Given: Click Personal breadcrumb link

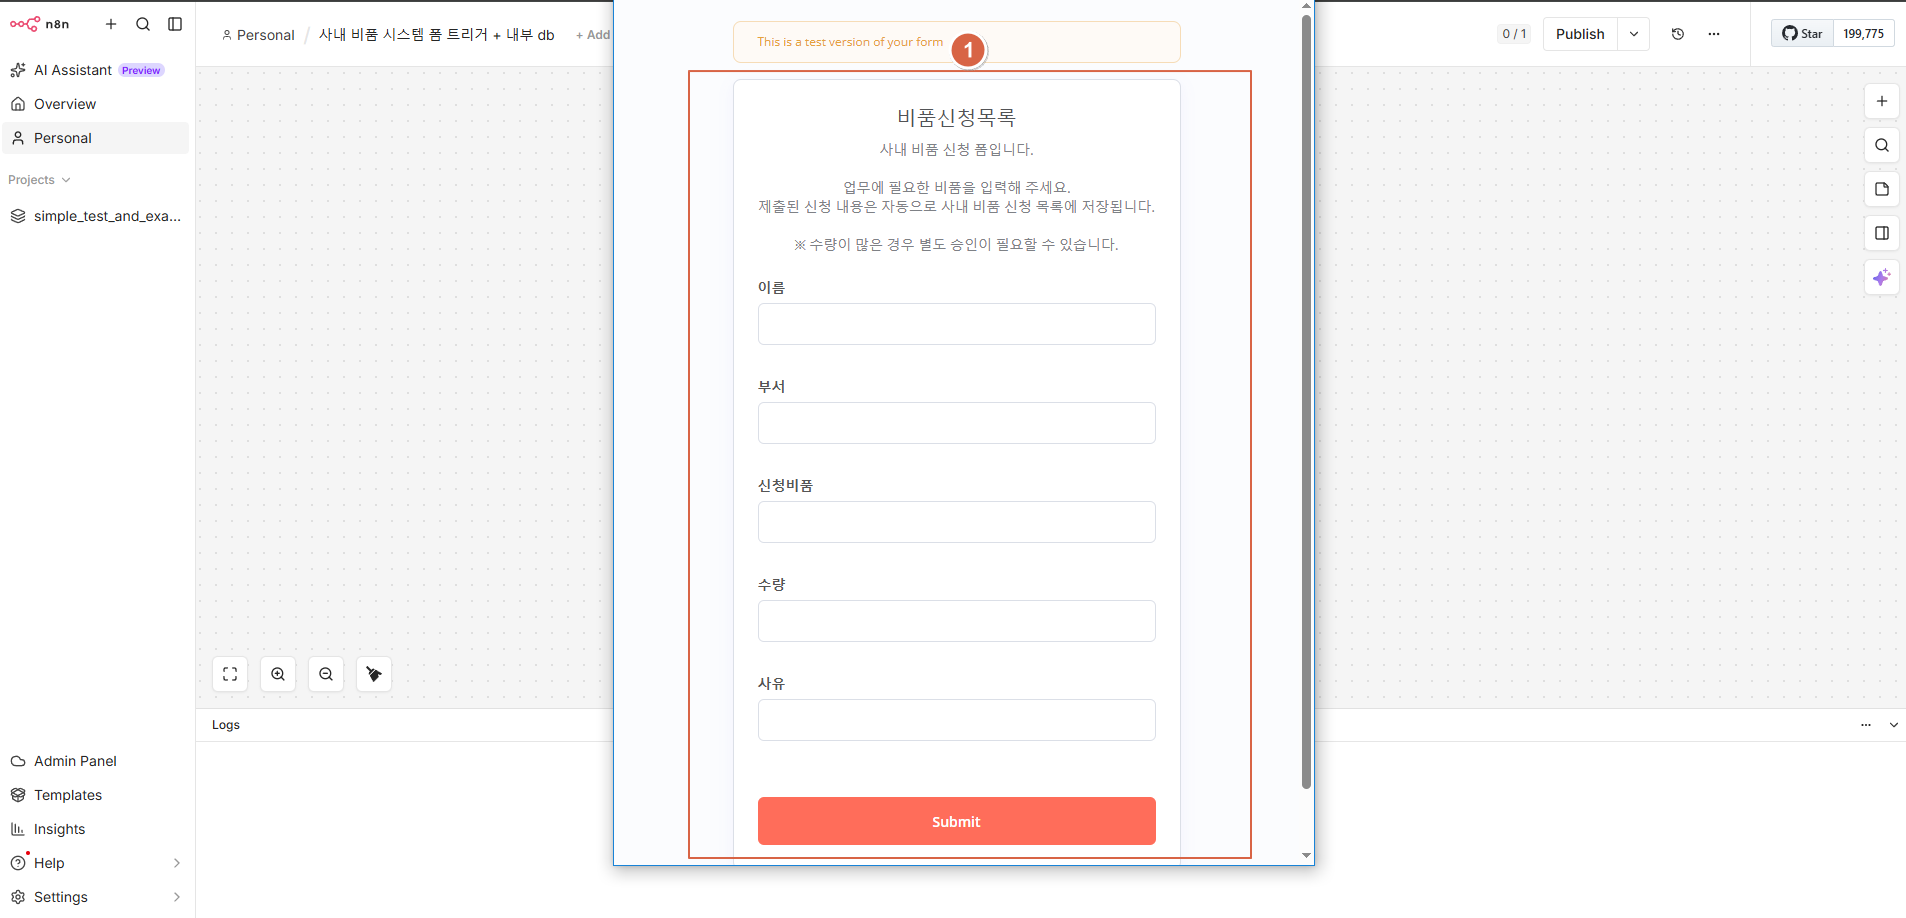Looking at the screenshot, I should coord(258,35).
